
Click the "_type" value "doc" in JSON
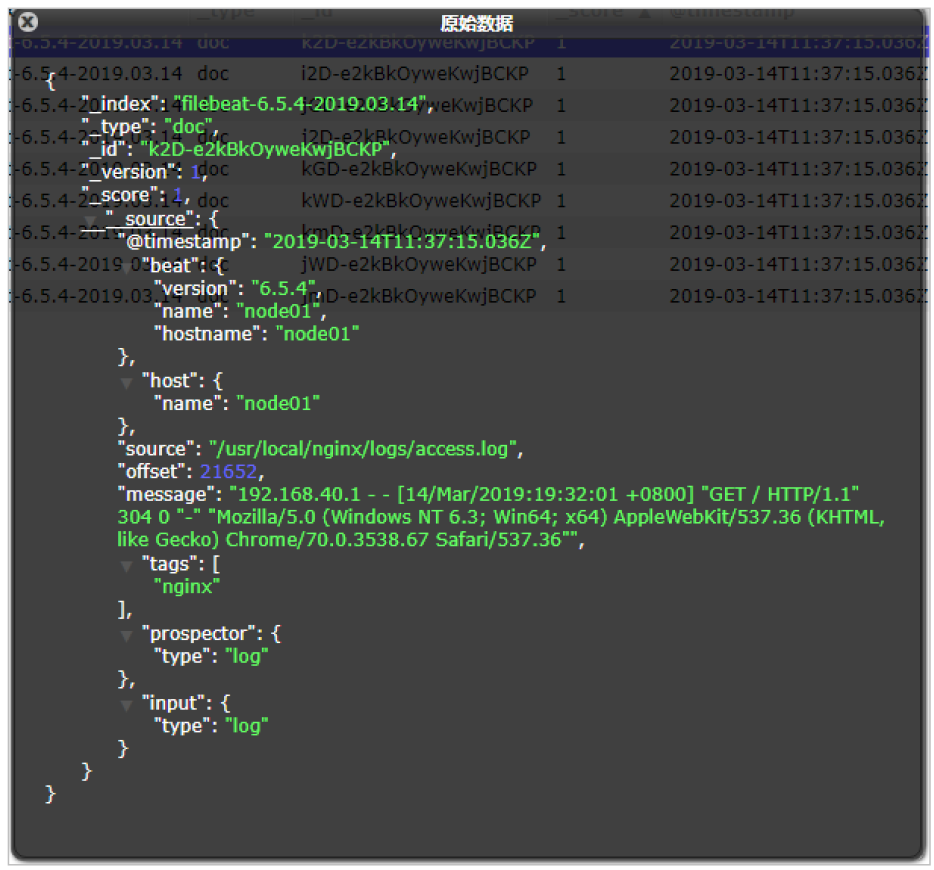[188, 126]
